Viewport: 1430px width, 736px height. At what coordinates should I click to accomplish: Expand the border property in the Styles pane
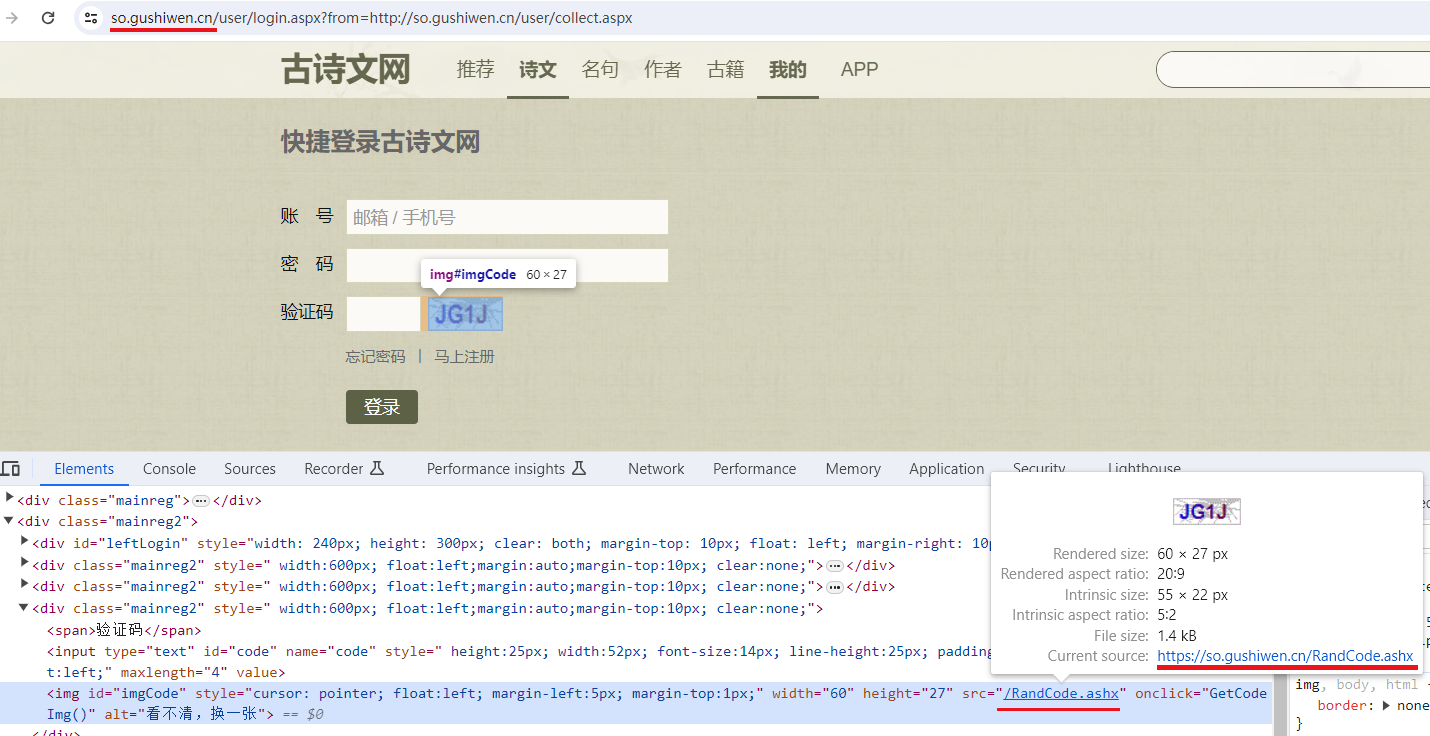[1385, 705]
